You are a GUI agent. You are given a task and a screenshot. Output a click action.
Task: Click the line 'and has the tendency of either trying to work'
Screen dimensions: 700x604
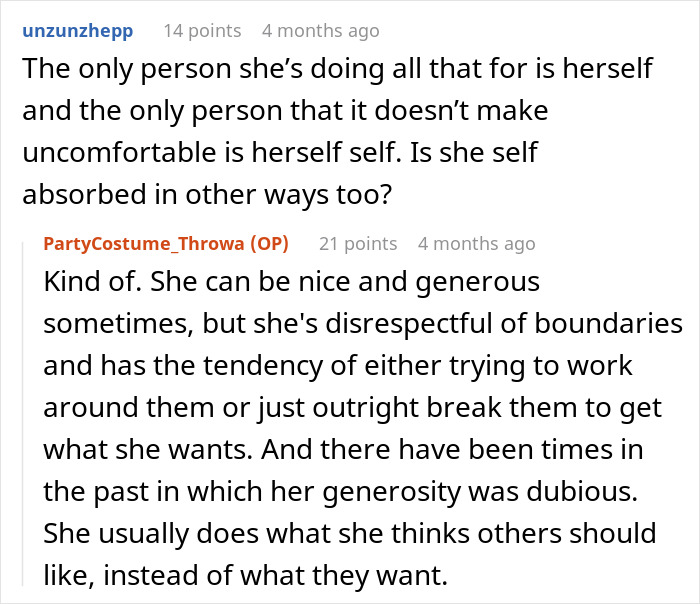point(338,366)
